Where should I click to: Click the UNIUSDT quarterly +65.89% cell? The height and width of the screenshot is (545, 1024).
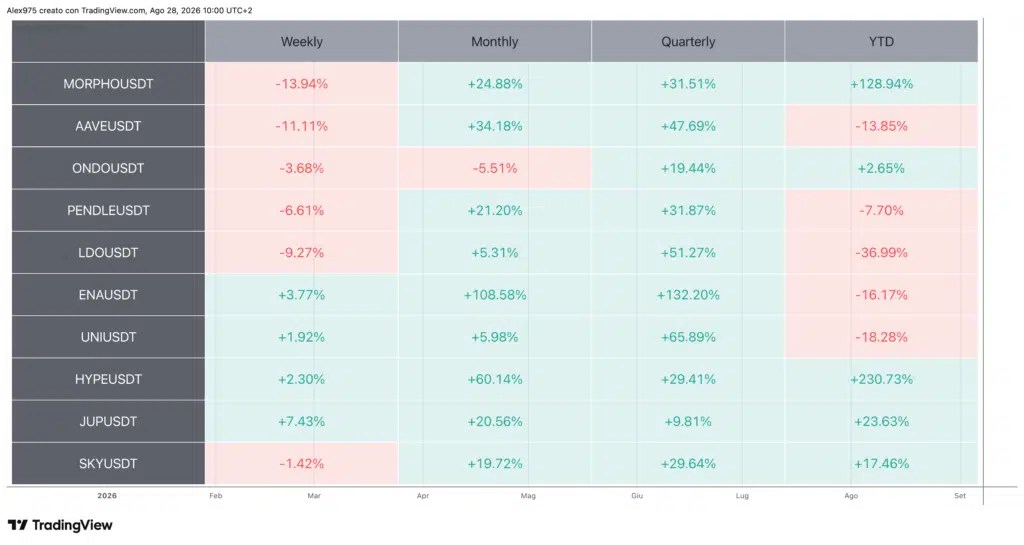click(688, 337)
